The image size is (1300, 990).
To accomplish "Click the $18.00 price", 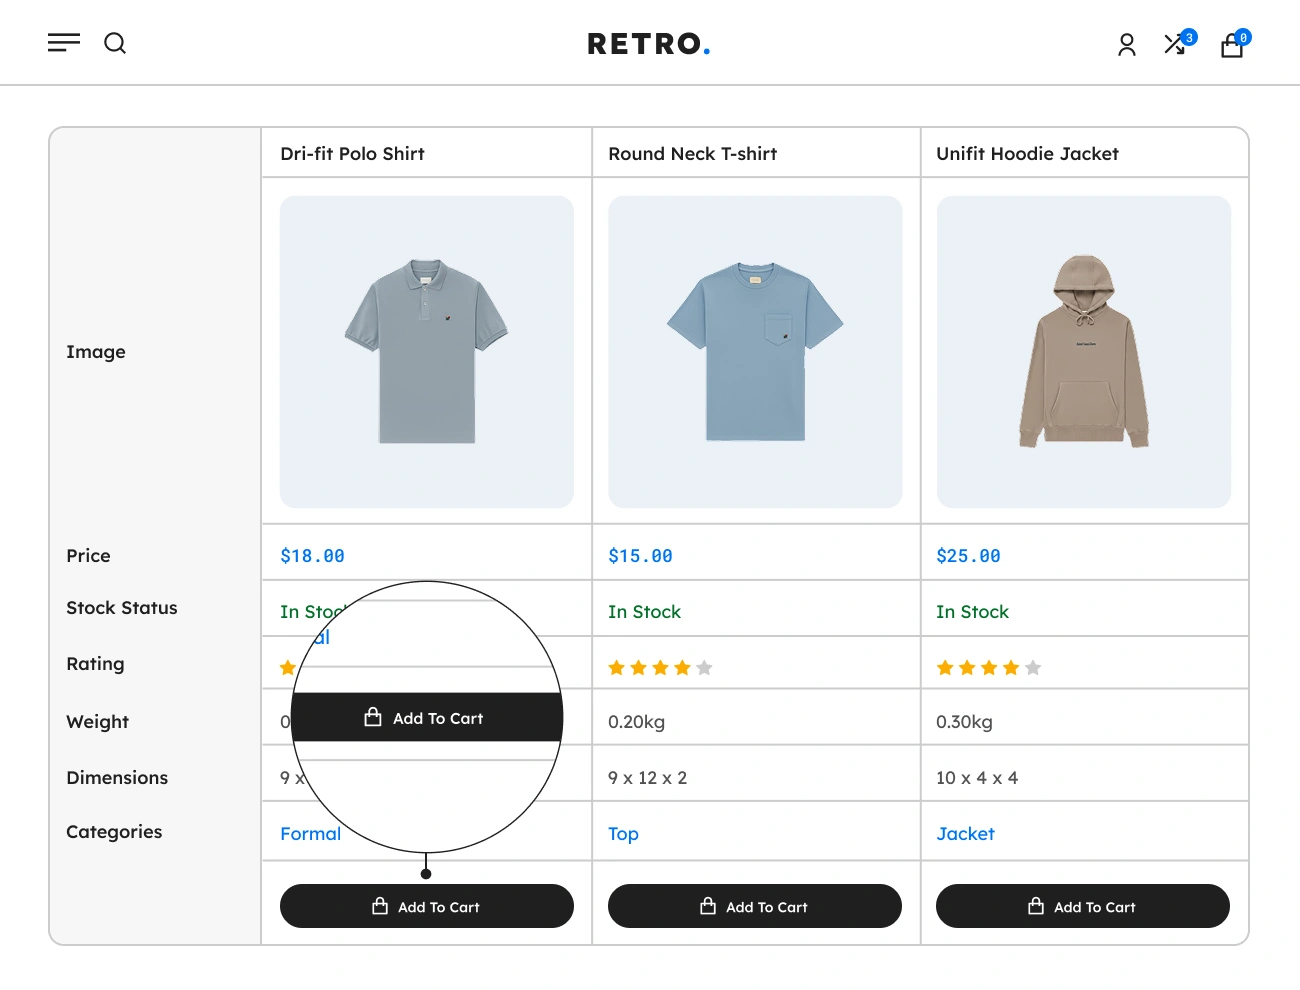I will (312, 556).
